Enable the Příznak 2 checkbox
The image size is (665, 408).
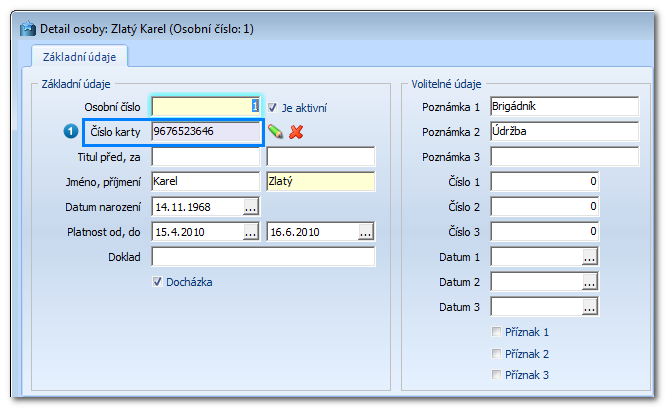coord(496,353)
